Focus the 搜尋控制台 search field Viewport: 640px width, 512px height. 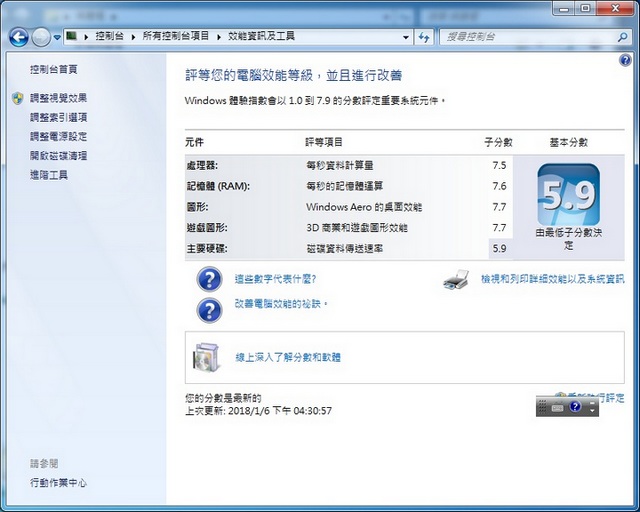click(x=527, y=37)
